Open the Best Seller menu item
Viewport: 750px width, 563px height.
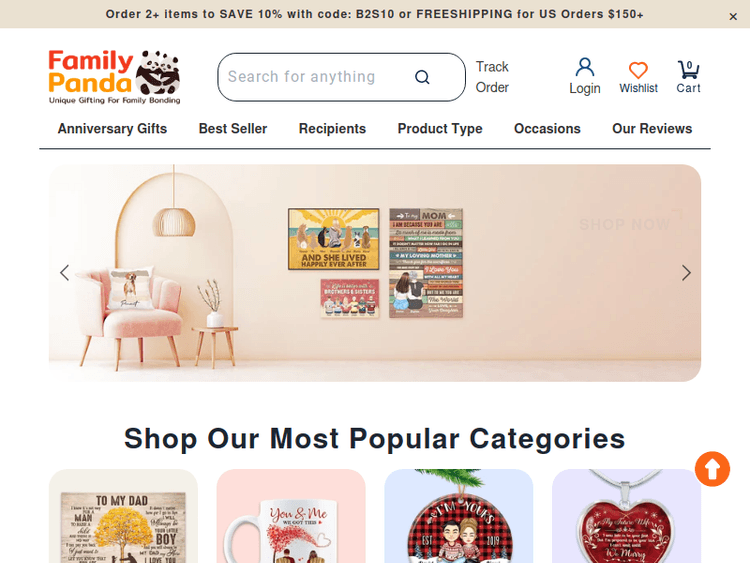tap(233, 129)
